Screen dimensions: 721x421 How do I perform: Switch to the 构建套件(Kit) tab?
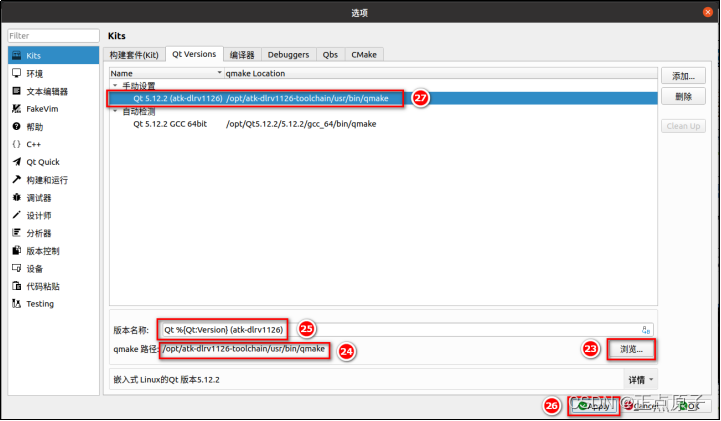pyautogui.click(x=134, y=55)
